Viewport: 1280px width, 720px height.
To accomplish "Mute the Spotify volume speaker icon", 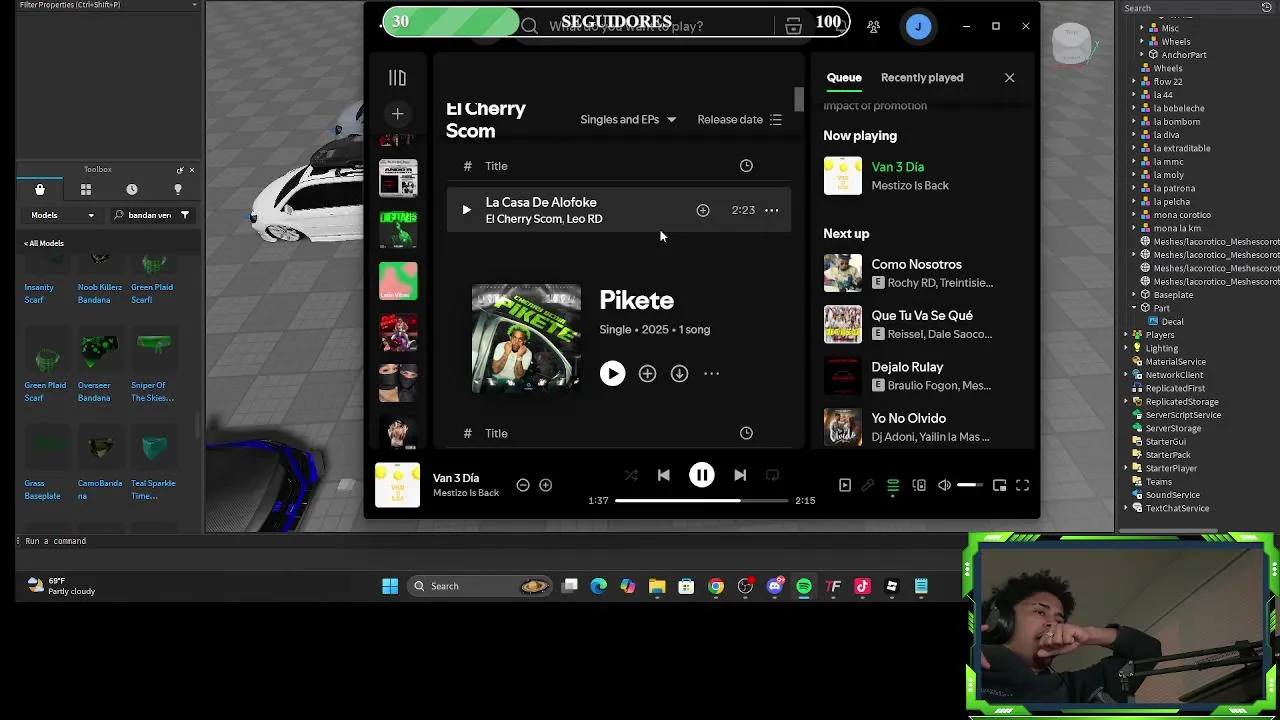I will pos(944,485).
